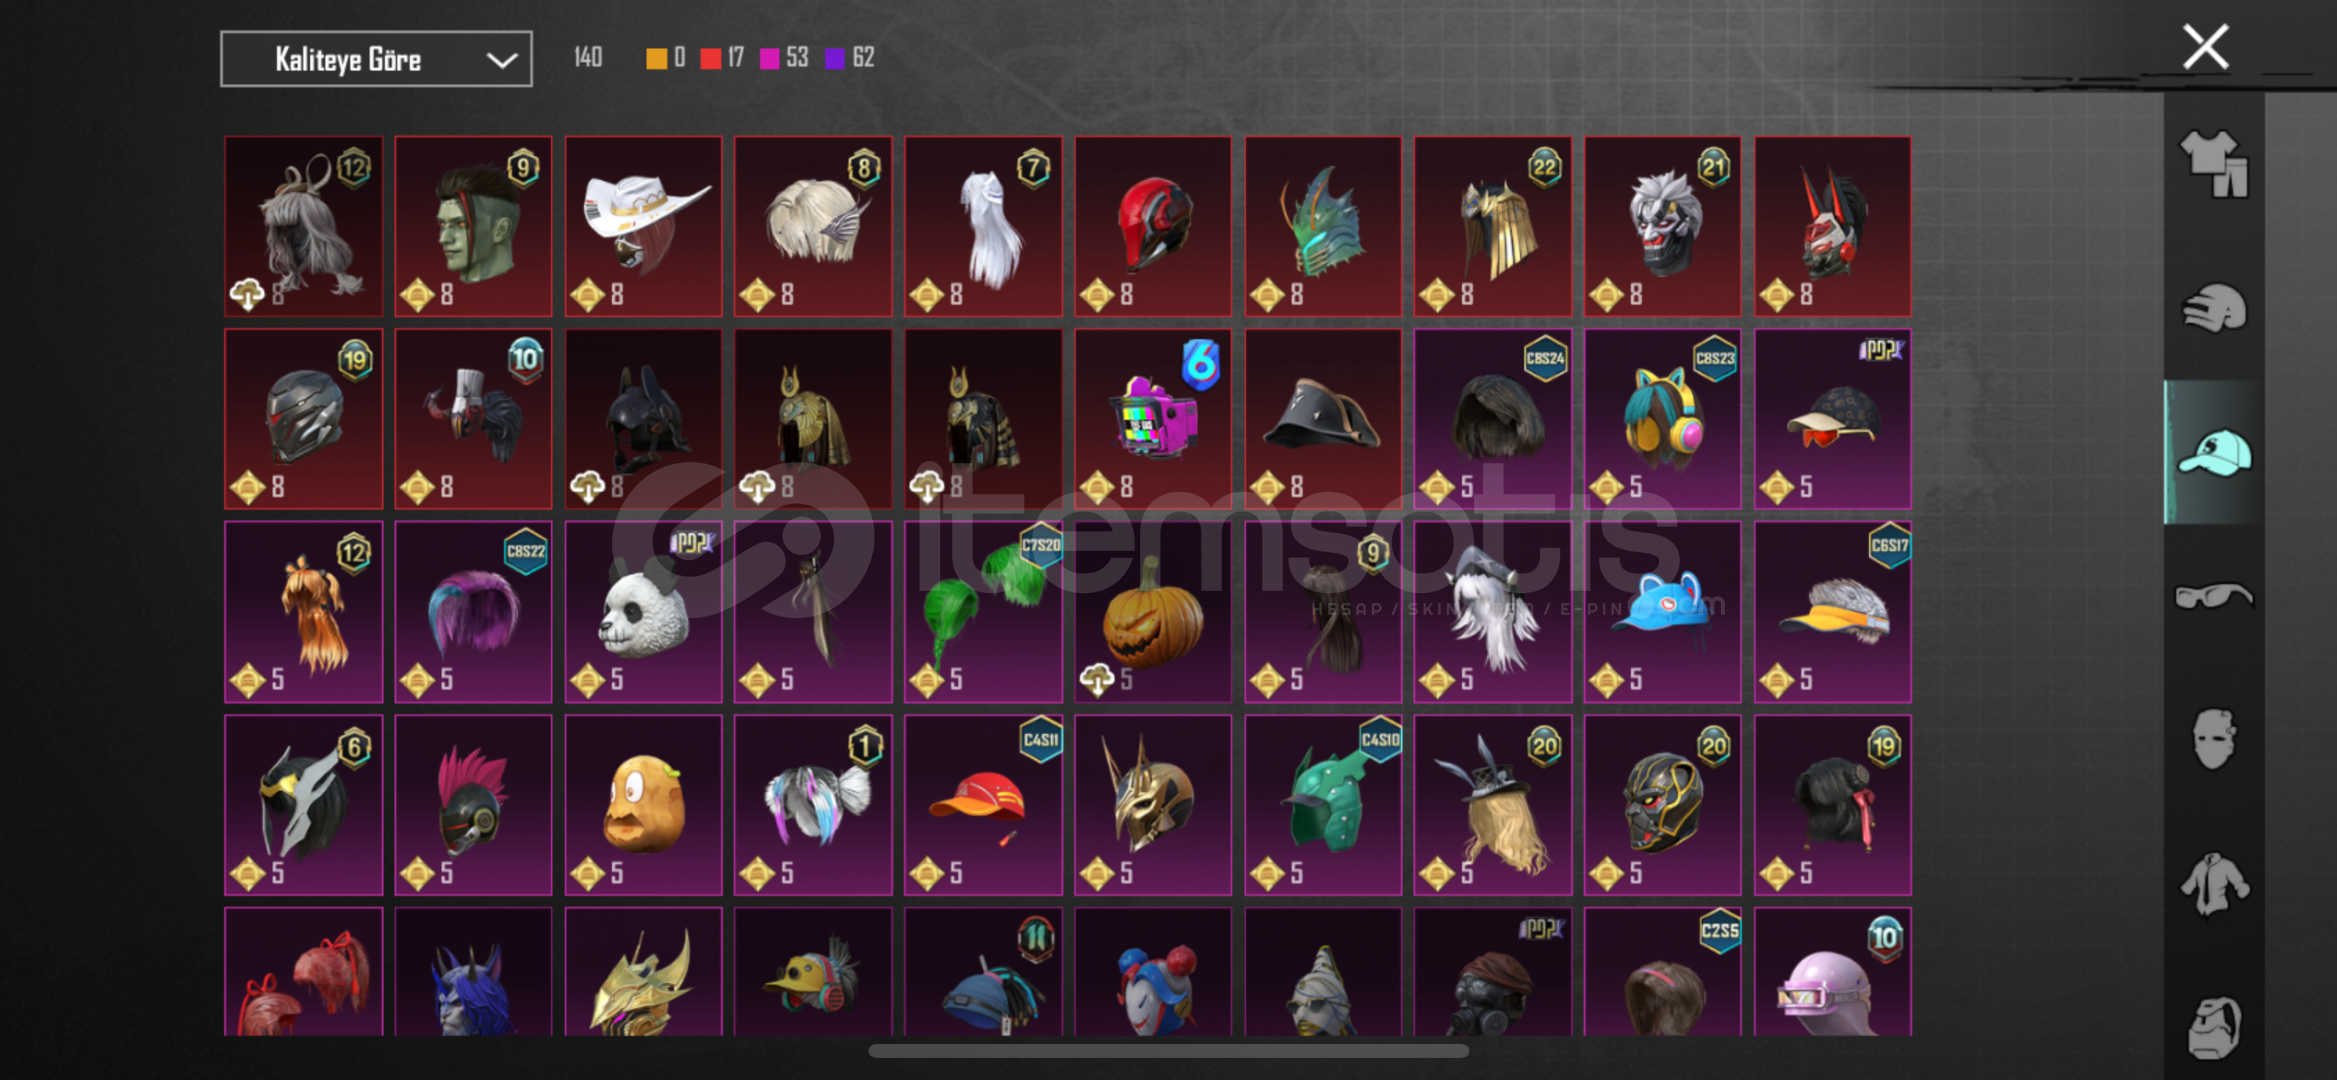Open the jacket category icon
Screen dimensions: 2337x1080
tap(2214, 883)
